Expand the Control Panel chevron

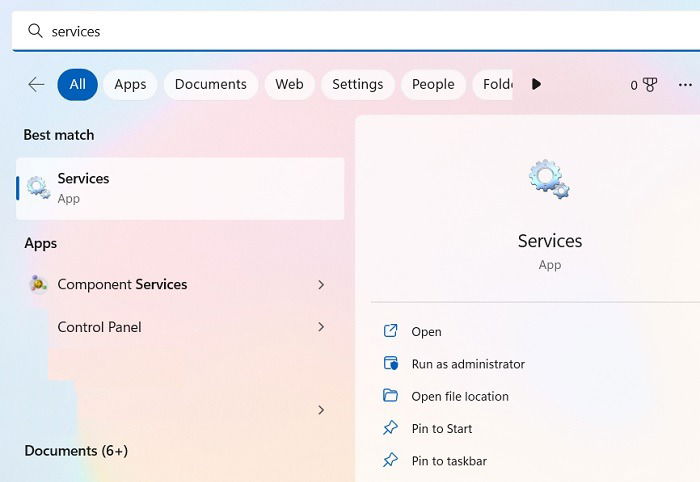tap(321, 327)
